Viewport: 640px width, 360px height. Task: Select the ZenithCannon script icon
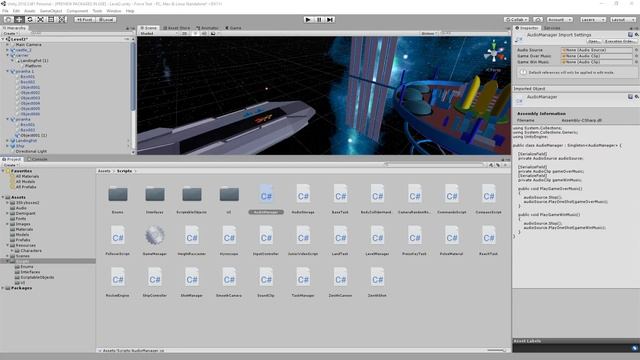tap(340, 278)
